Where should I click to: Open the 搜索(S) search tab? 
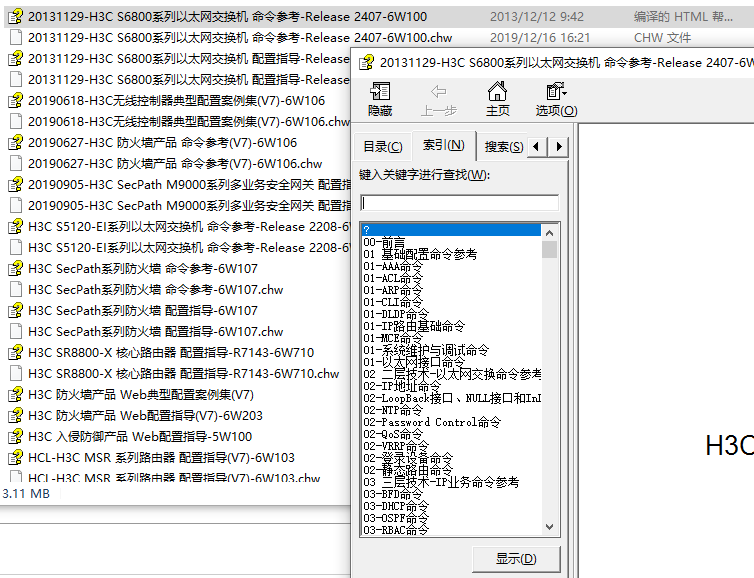pos(503,146)
